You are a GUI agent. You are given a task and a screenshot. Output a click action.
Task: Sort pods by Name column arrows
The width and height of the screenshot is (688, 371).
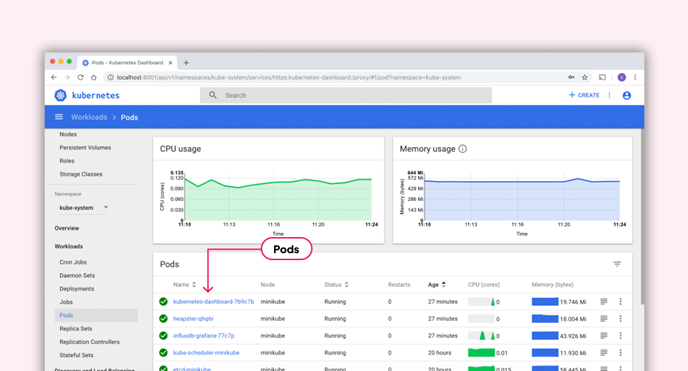[194, 285]
